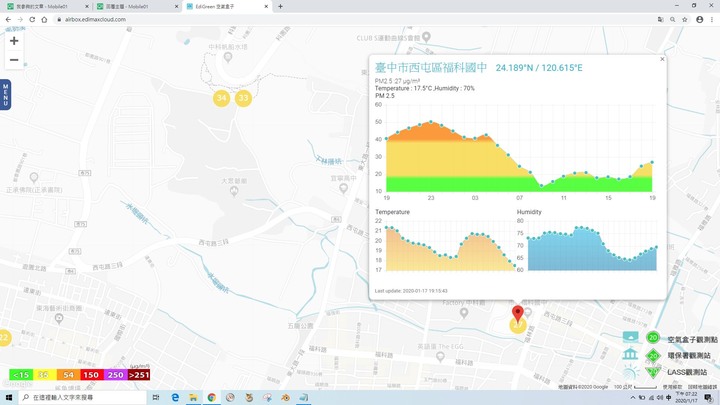Click the Windows taskbar search box
This screenshot has height=405, width=720.
click(x=82, y=397)
